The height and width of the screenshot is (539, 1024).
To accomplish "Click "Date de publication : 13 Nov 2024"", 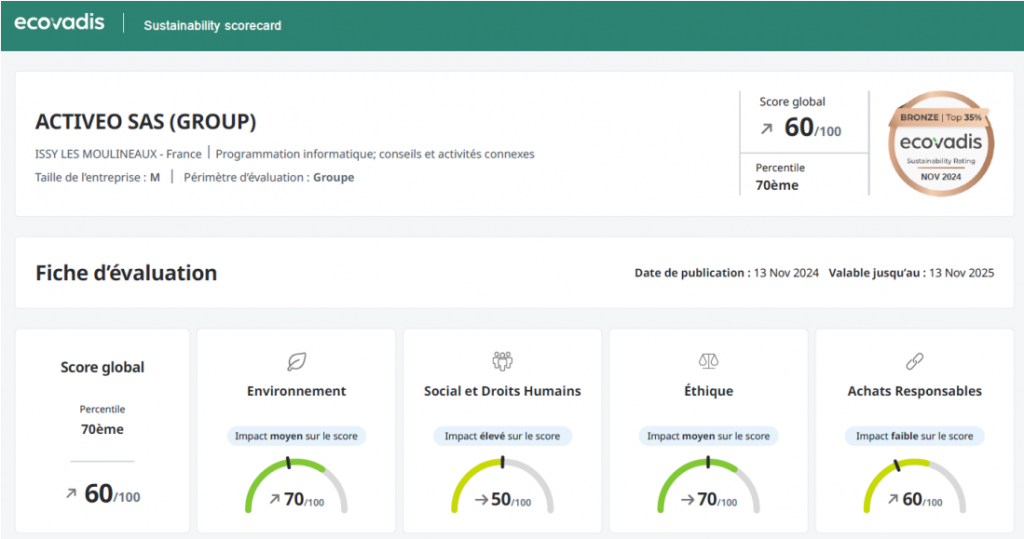I will (x=726, y=273).
